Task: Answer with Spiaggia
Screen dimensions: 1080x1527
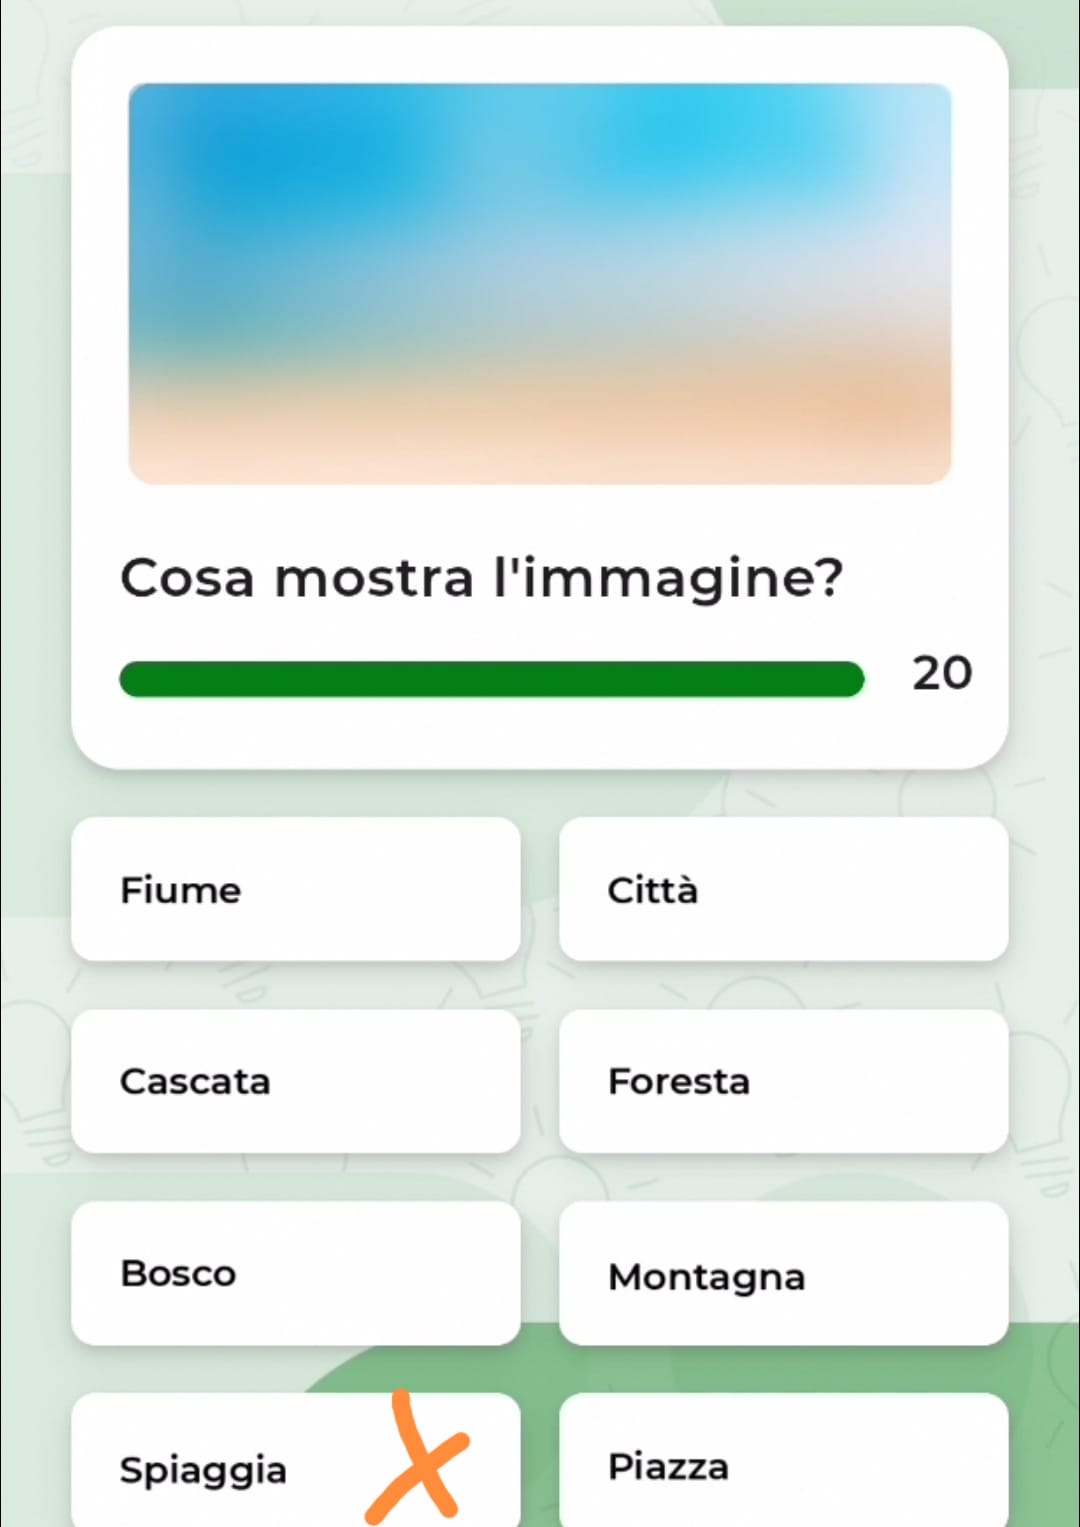Action: pos(205,1468)
